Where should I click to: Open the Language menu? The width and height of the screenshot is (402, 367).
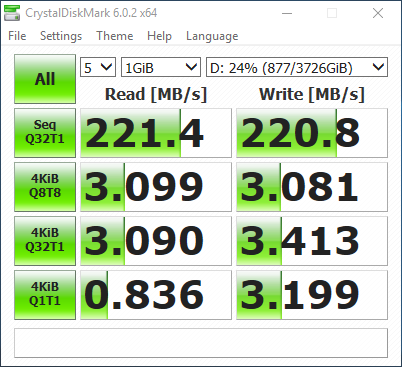pos(212,36)
